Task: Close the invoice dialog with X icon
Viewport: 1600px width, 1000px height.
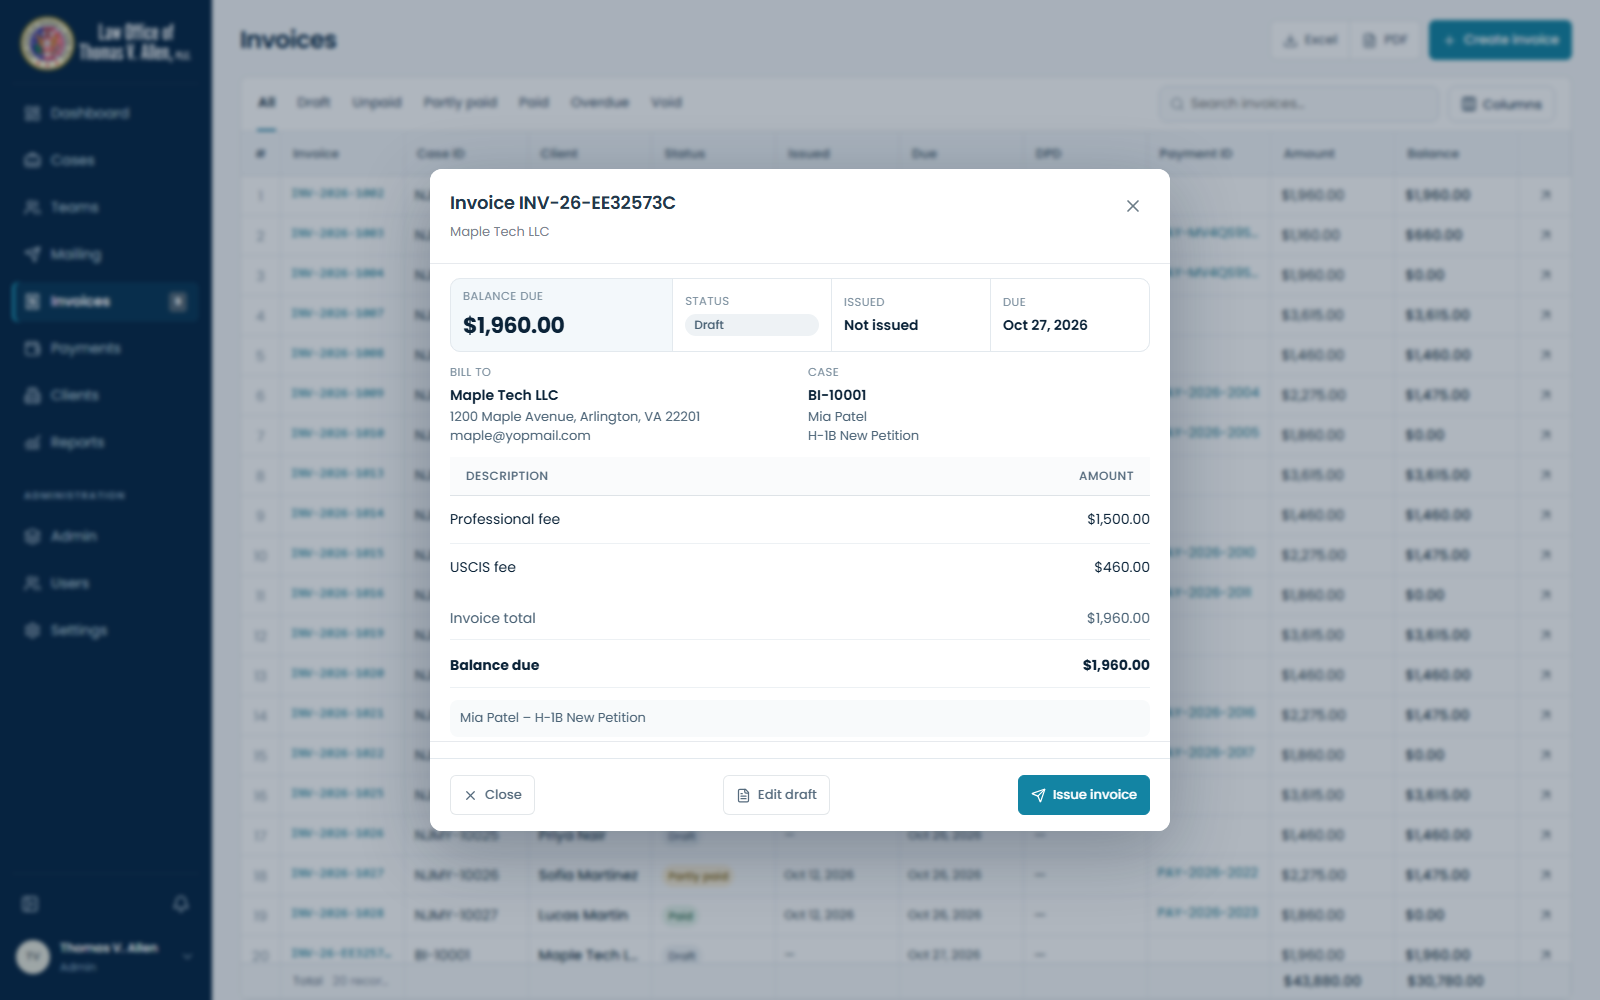Action: click(1133, 206)
